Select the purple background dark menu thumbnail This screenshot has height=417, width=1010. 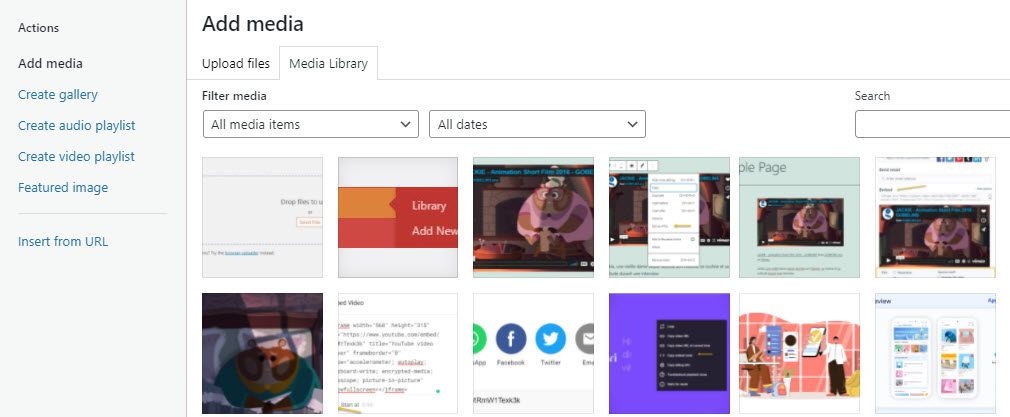669,354
